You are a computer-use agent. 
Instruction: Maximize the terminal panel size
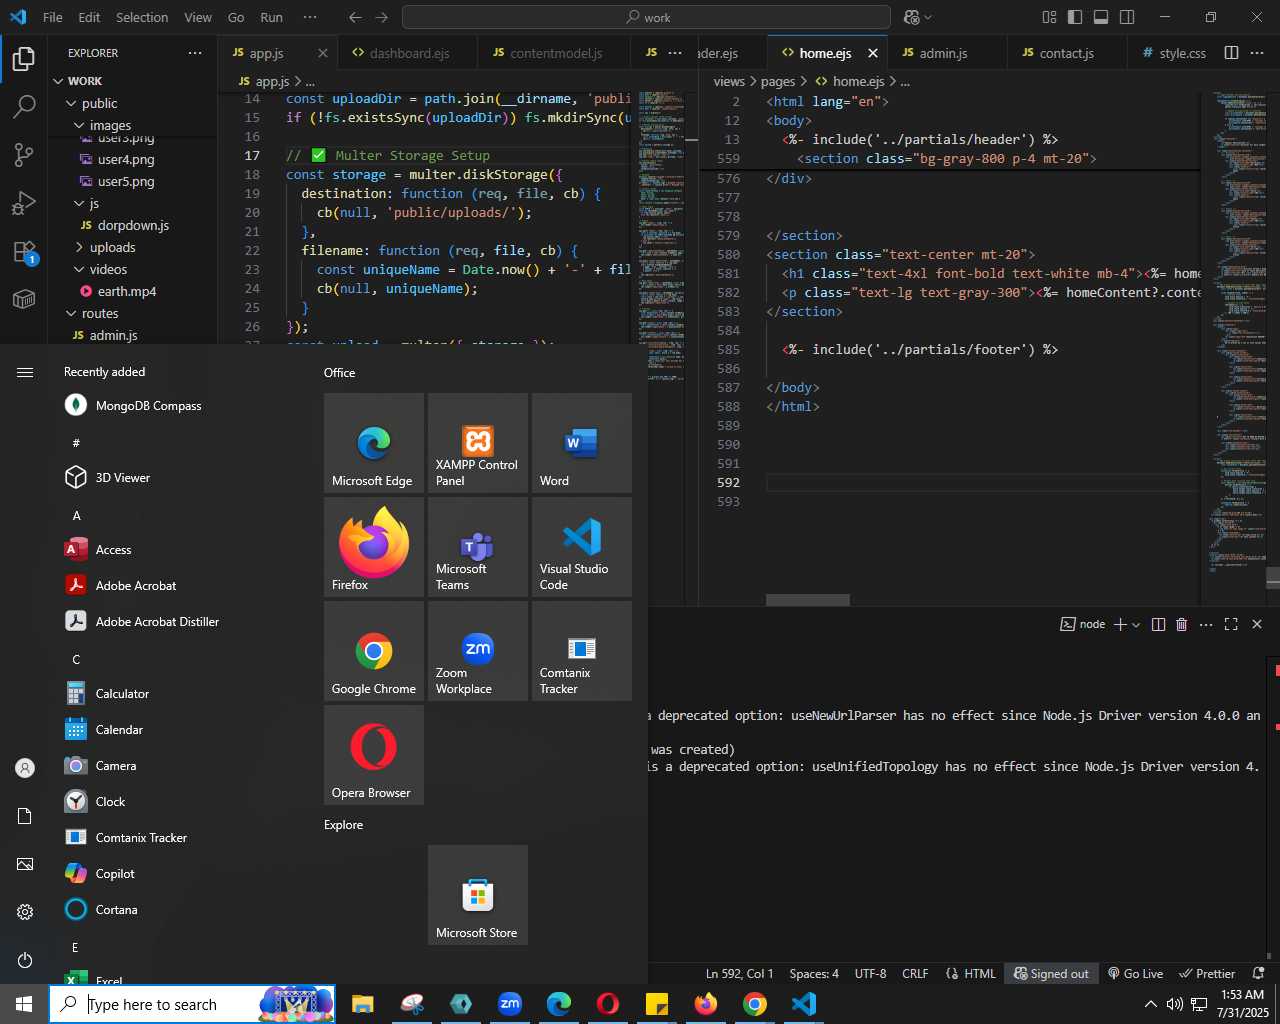click(1231, 624)
